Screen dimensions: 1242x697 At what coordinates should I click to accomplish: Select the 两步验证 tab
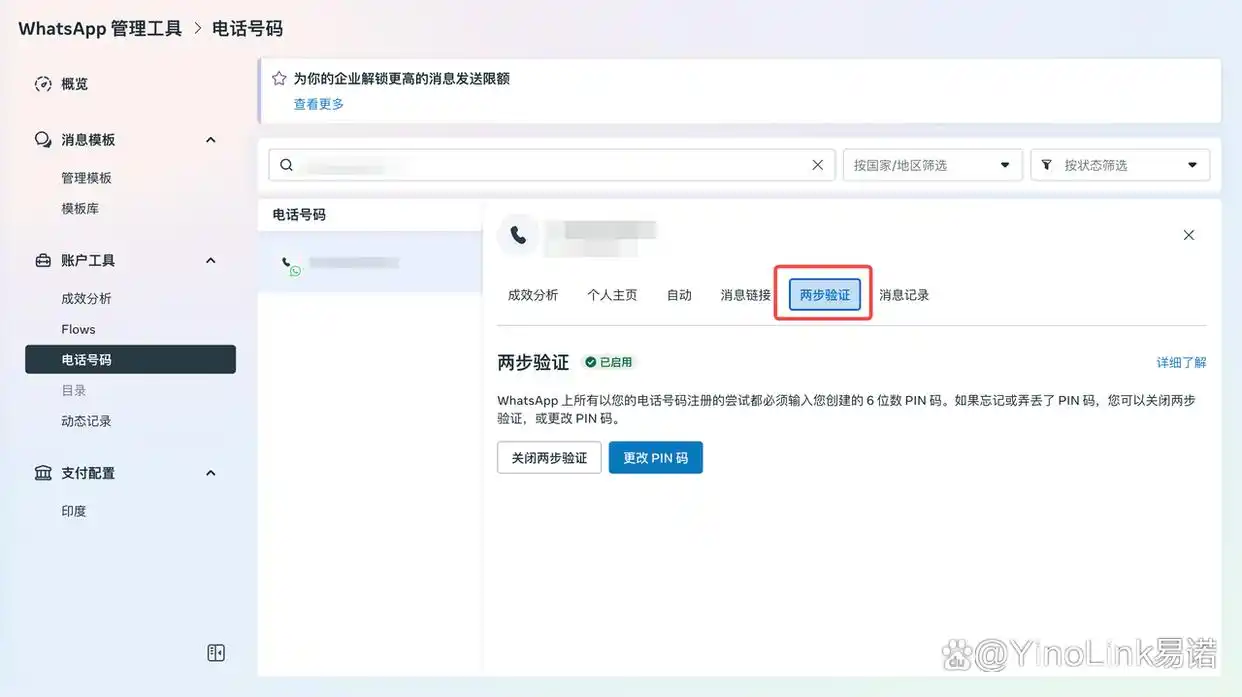(x=825, y=295)
